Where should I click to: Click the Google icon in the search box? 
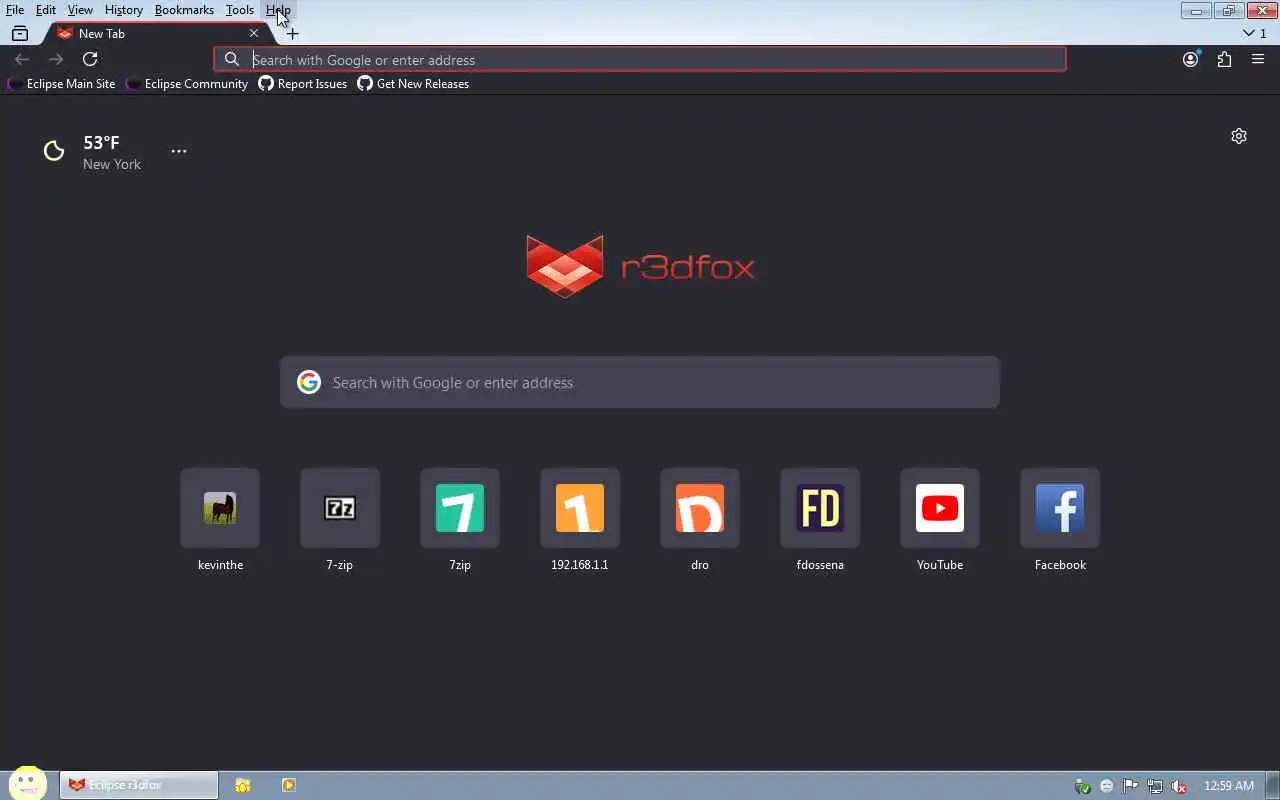[x=309, y=382]
